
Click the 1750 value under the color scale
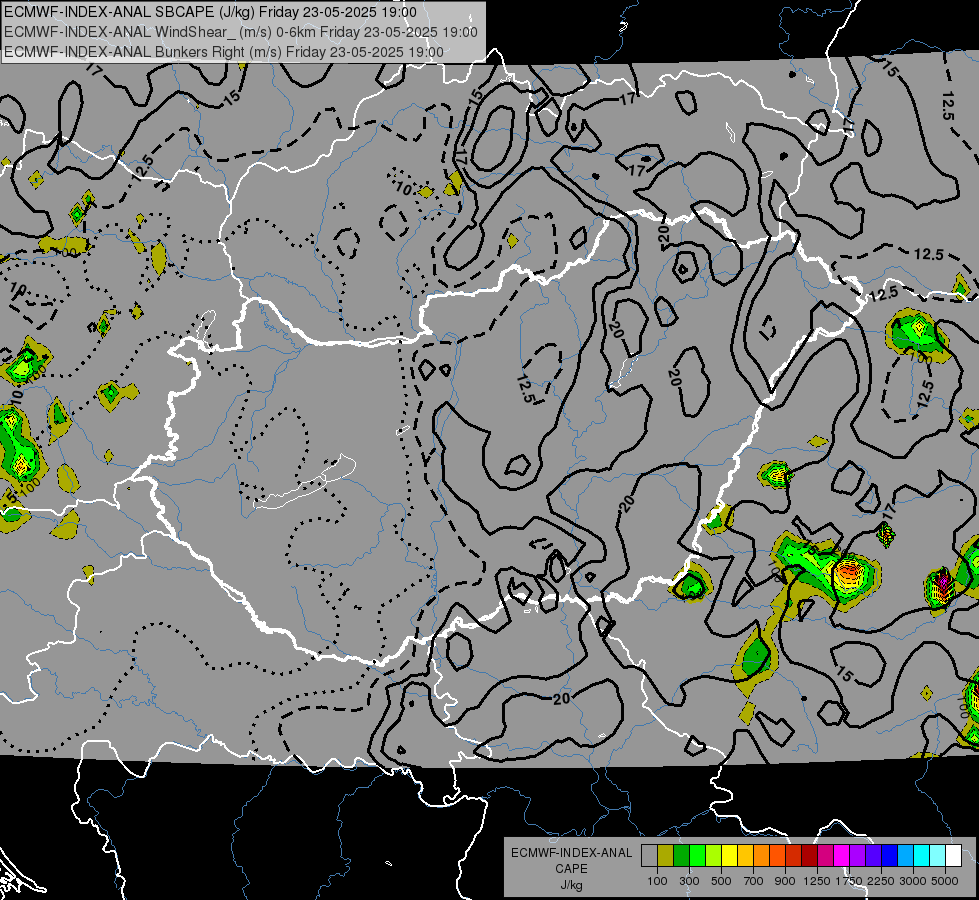click(849, 881)
